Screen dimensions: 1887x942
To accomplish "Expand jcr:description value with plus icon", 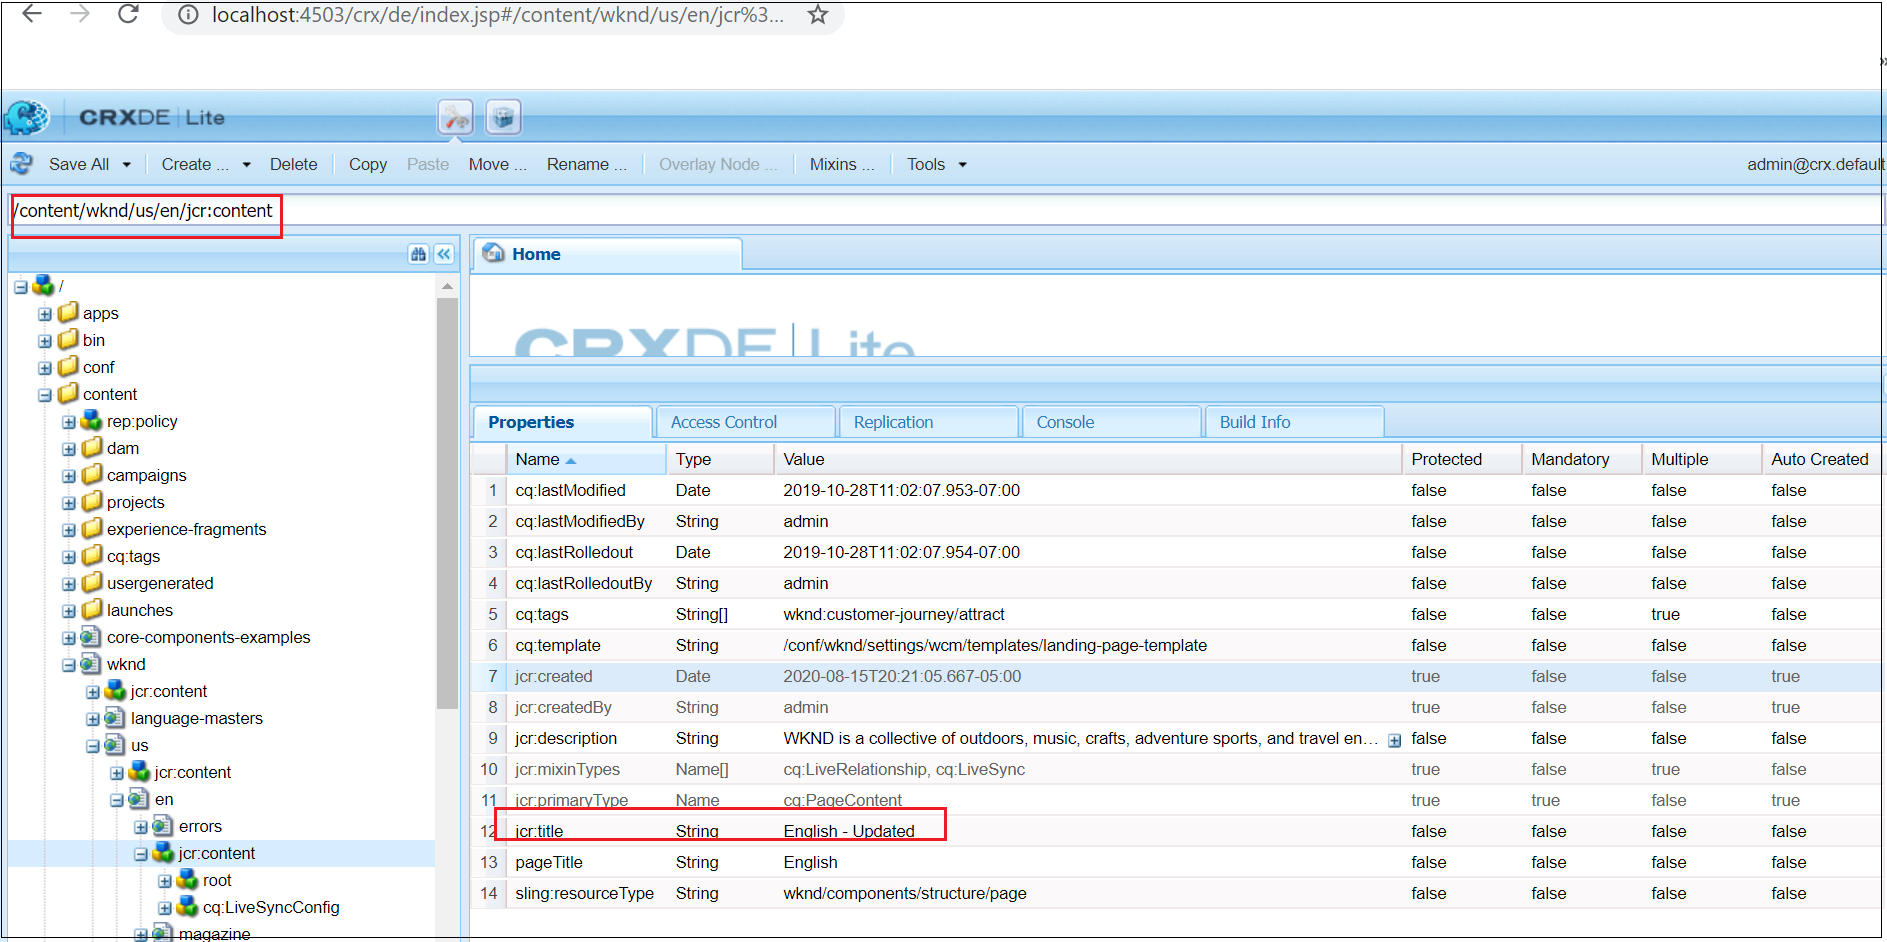I will tap(1394, 740).
